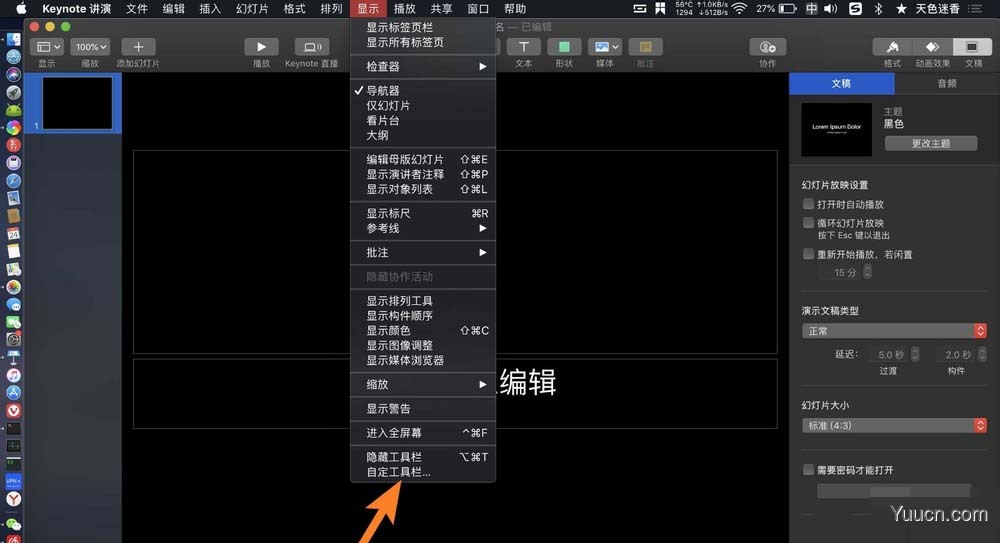Open the Apple menu

coord(21,8)
